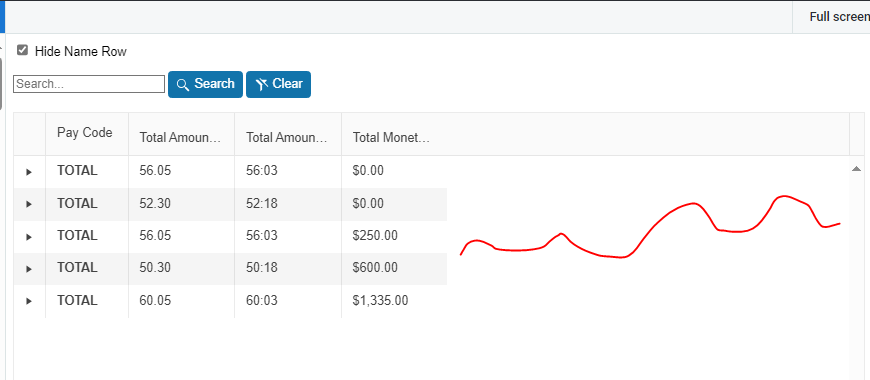Open Full screen mode
Viewport: 870px width, 380px height.
point(839,17)
